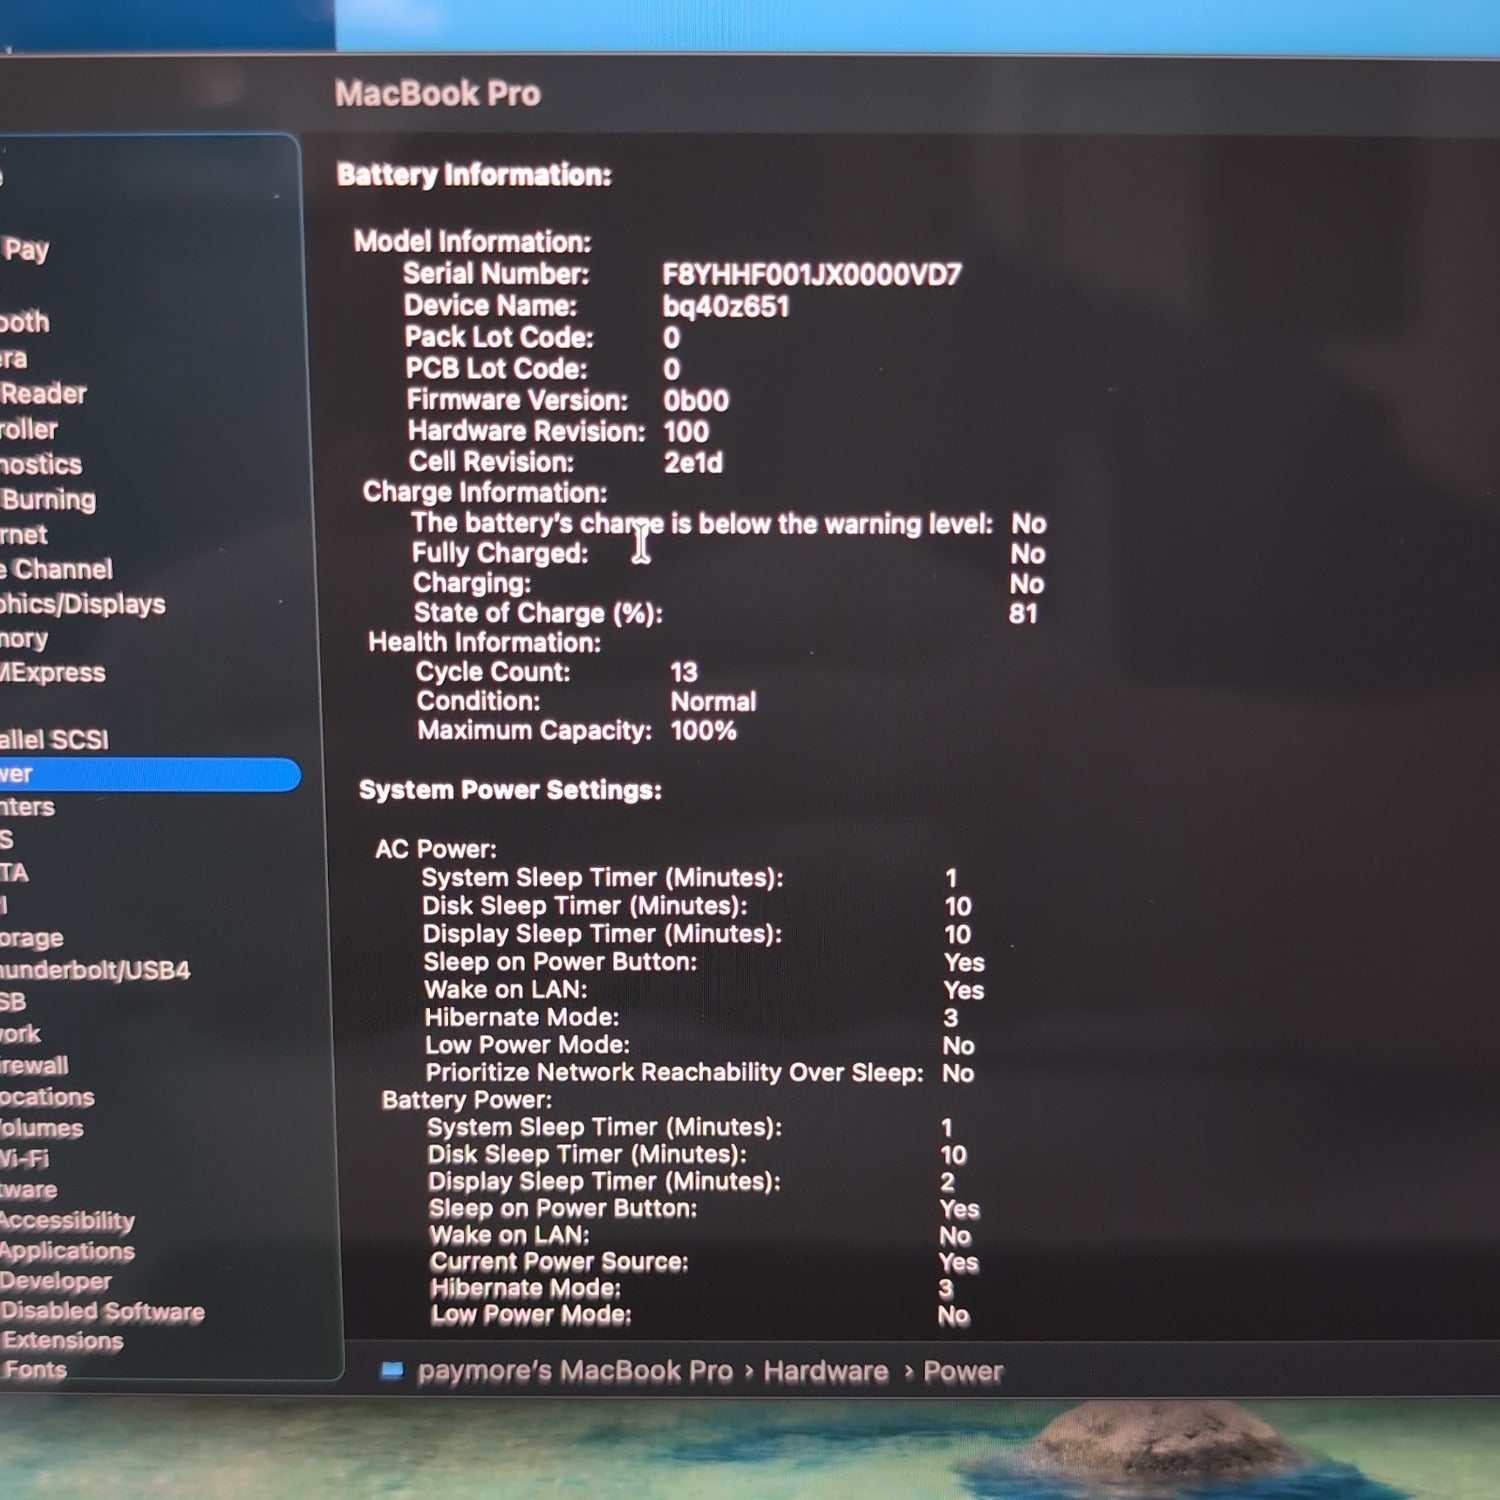The height and width of the screenshot is (1500, 1500).
Task: Open Developer in the sidebar
Action: [56, 1281]
